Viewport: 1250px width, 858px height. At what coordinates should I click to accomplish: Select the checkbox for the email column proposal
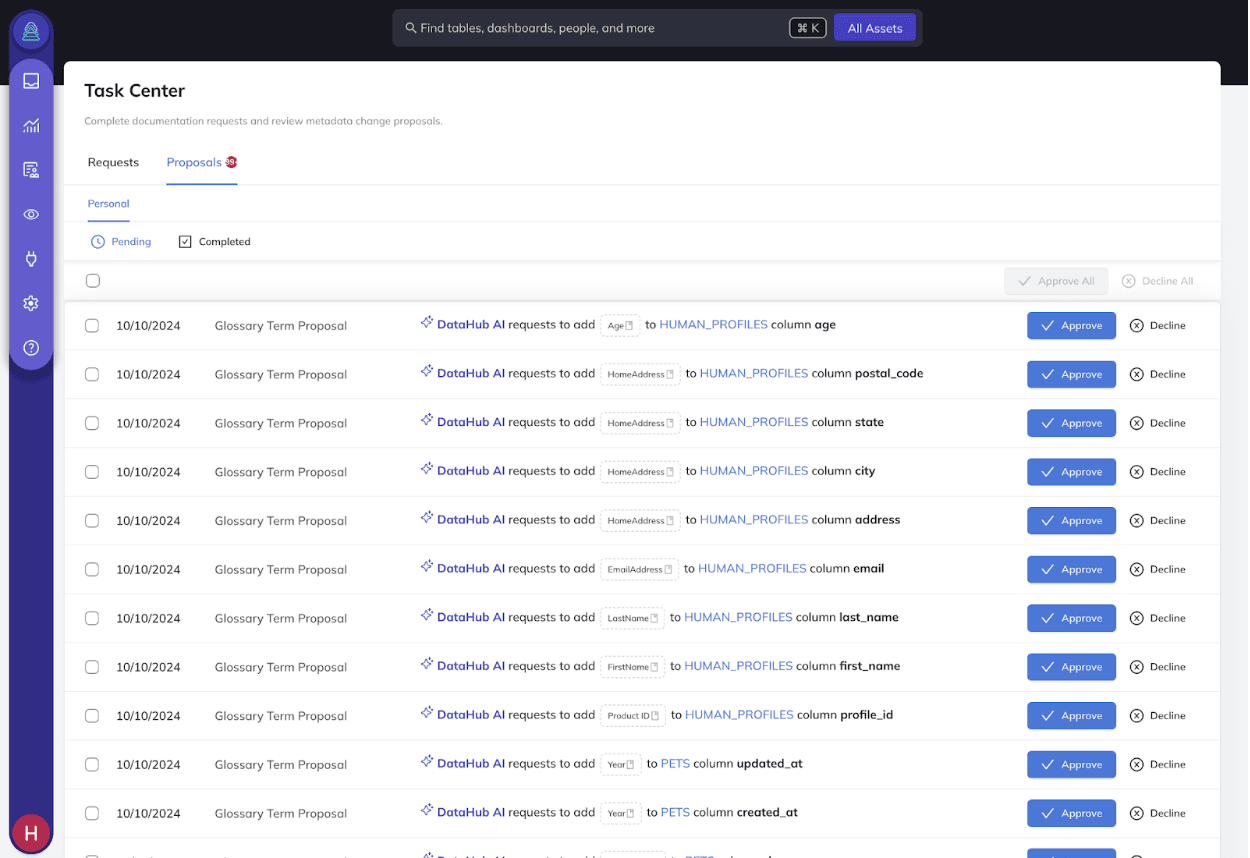tap(92, 570)
